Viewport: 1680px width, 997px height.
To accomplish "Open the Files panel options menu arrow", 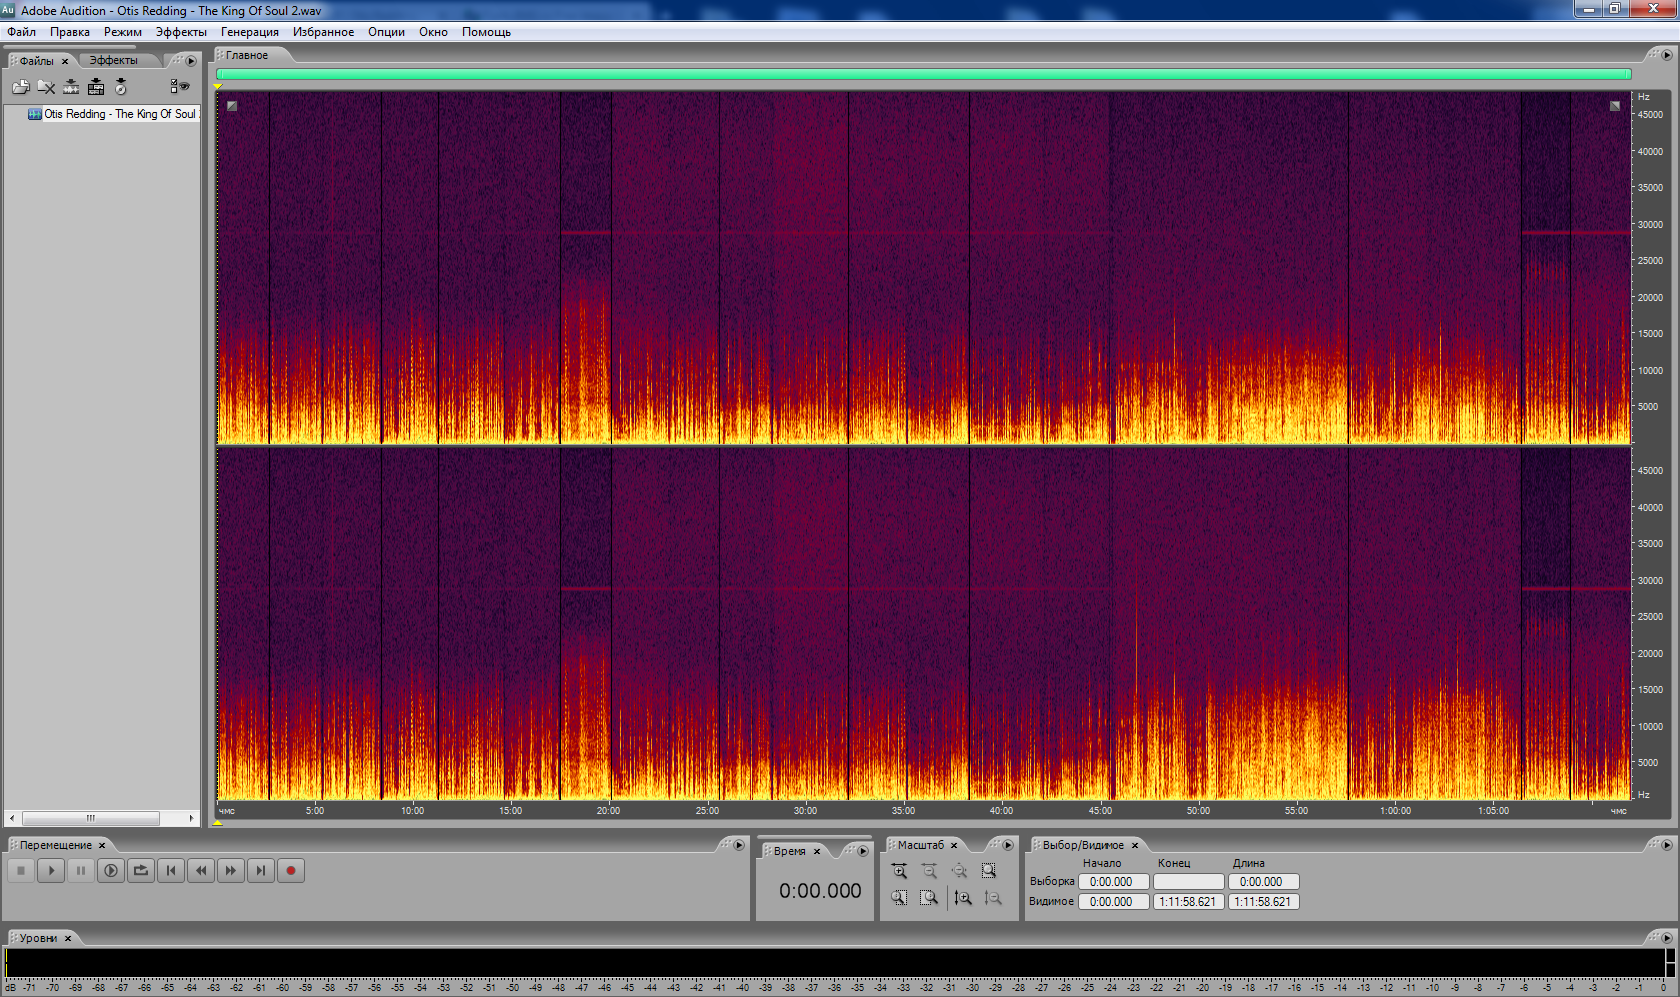I will coord(191,61).
